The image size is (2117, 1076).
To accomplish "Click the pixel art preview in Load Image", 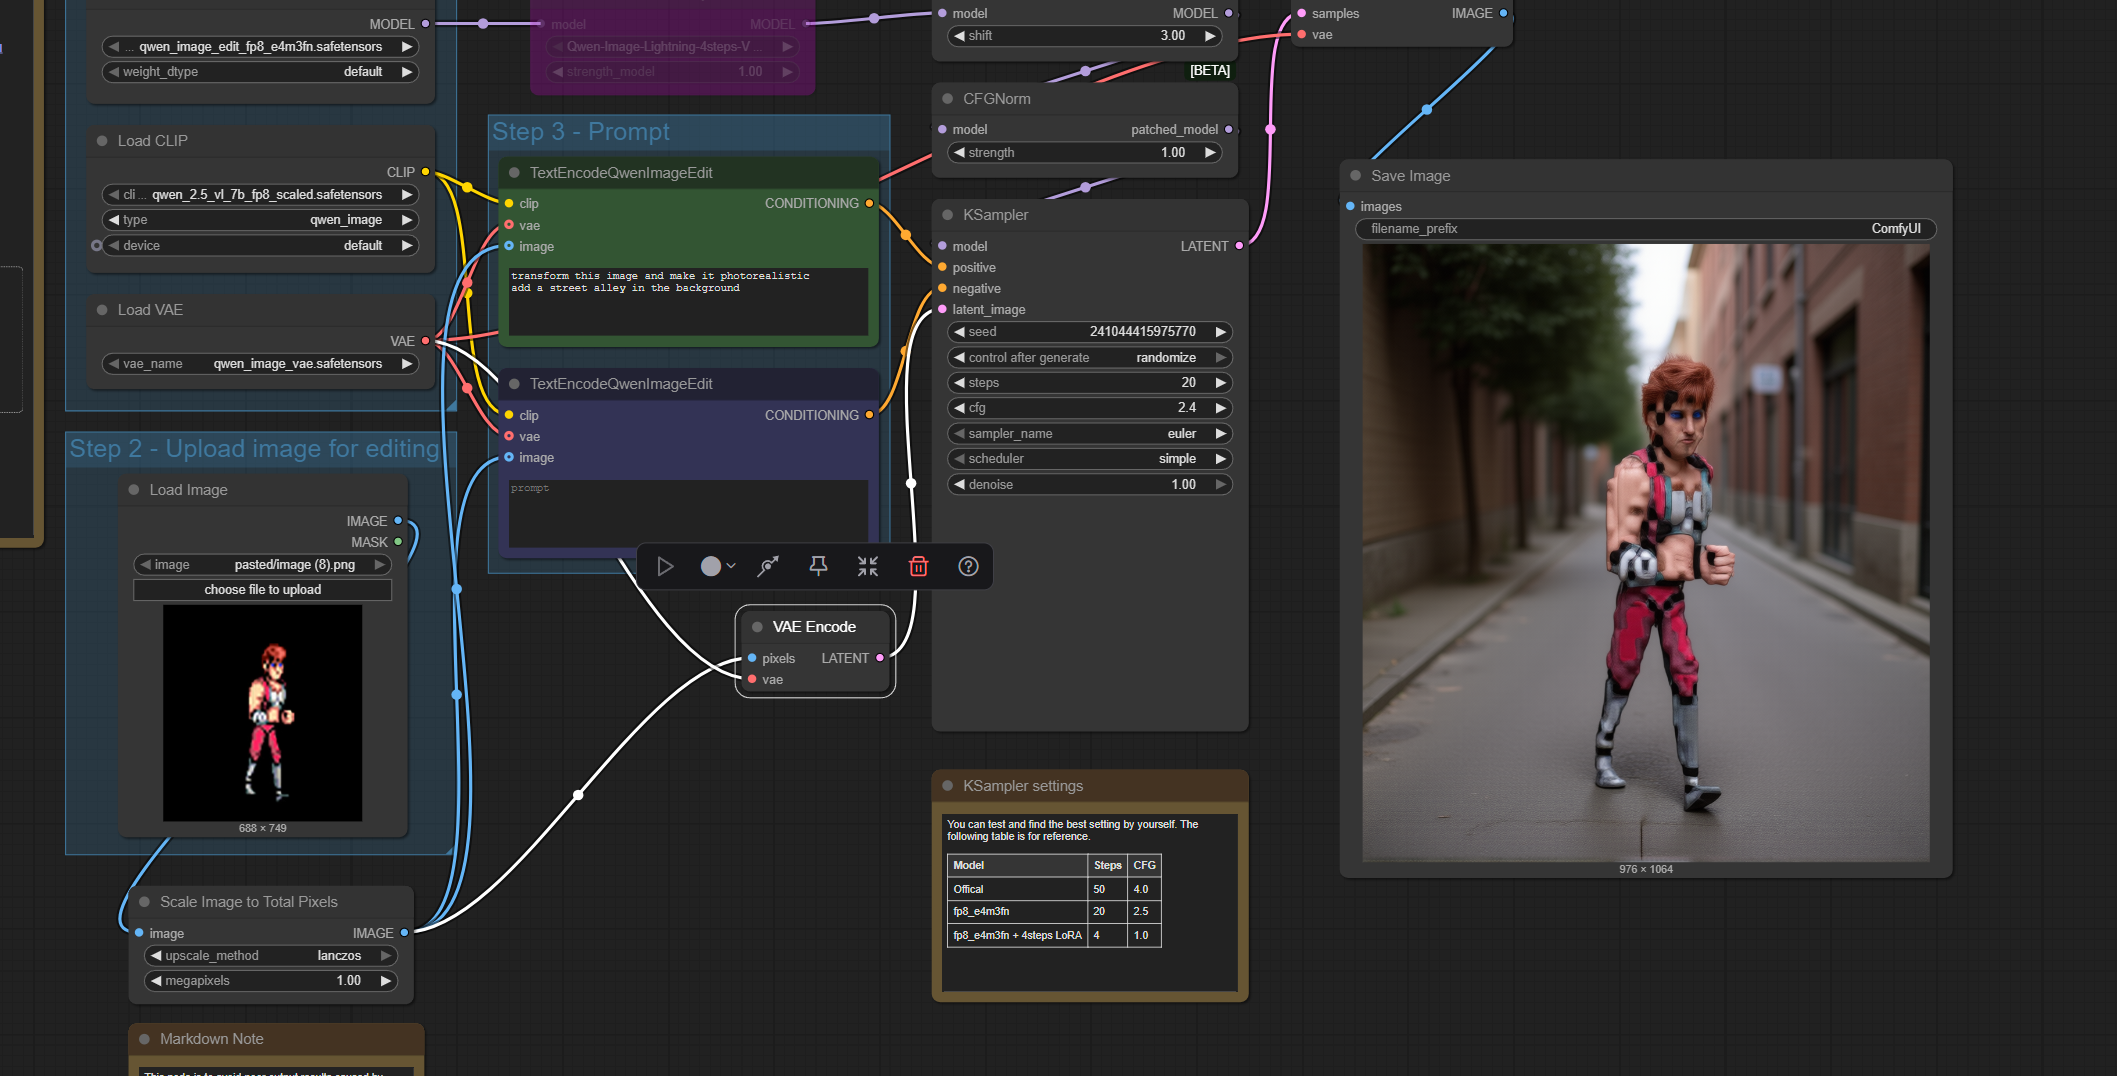I will click(263, 713).
